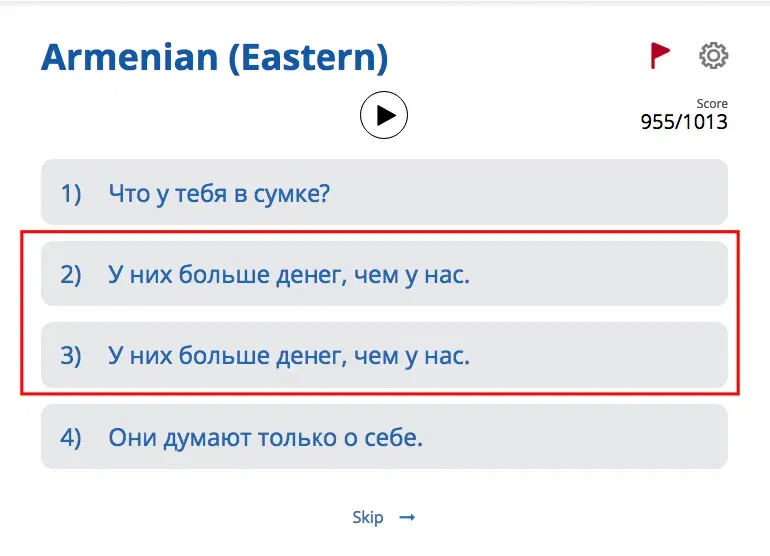Click the 'Score' label
The image size is (770, 556).
[x=712, y=104]
